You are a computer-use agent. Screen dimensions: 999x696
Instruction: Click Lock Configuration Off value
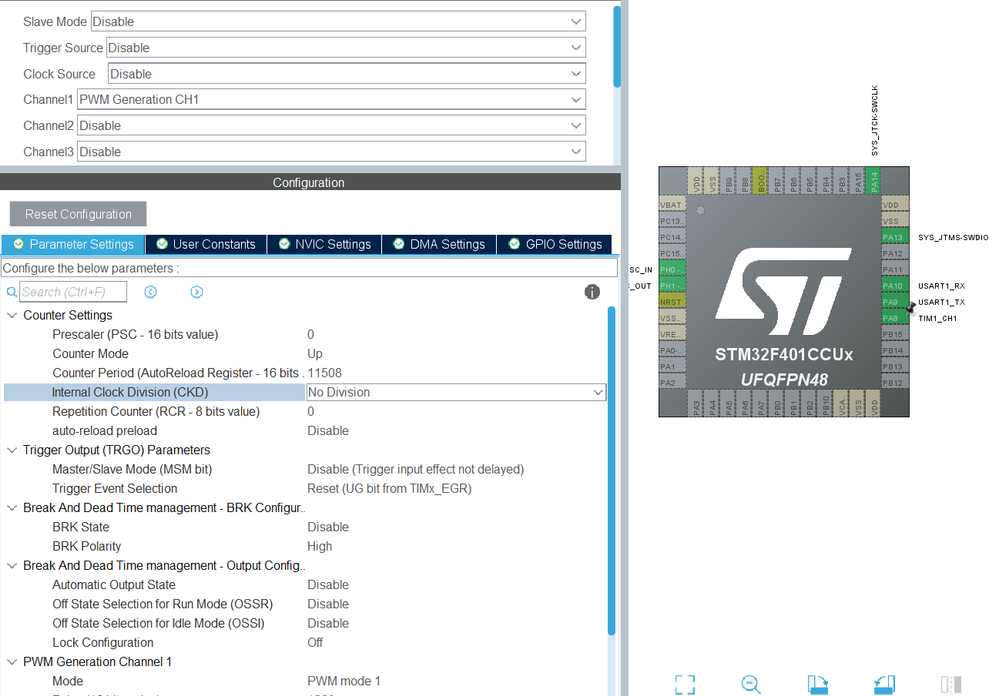(x=315, y=642)
